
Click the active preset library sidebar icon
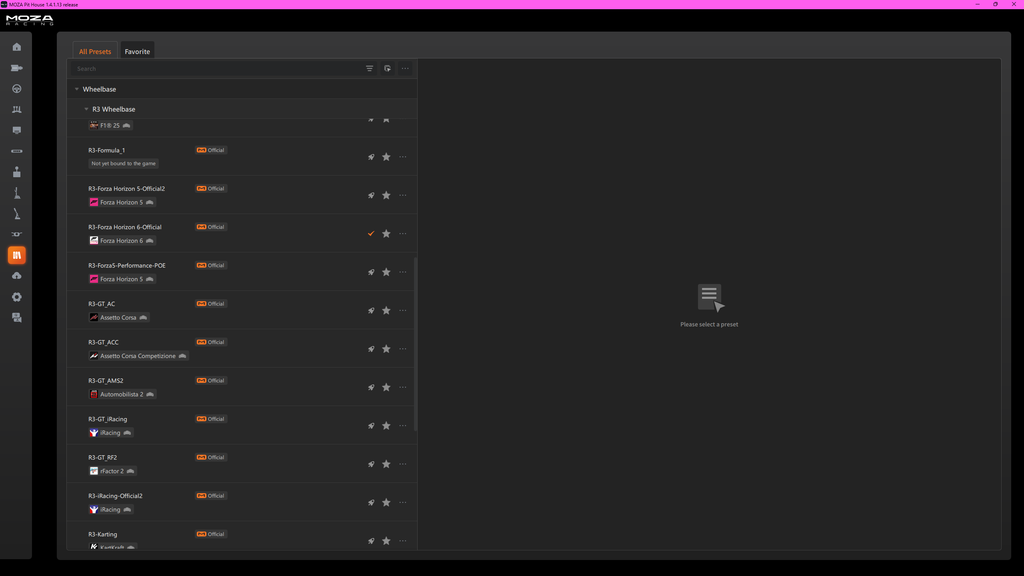[x=17, y=255]
